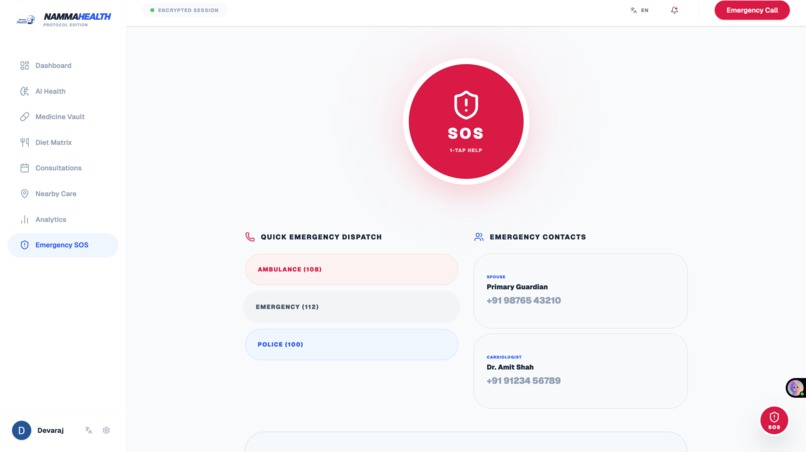Click the Analytics bar chart icon
Screen dimensions: 806x452
(x=24, y=220)
